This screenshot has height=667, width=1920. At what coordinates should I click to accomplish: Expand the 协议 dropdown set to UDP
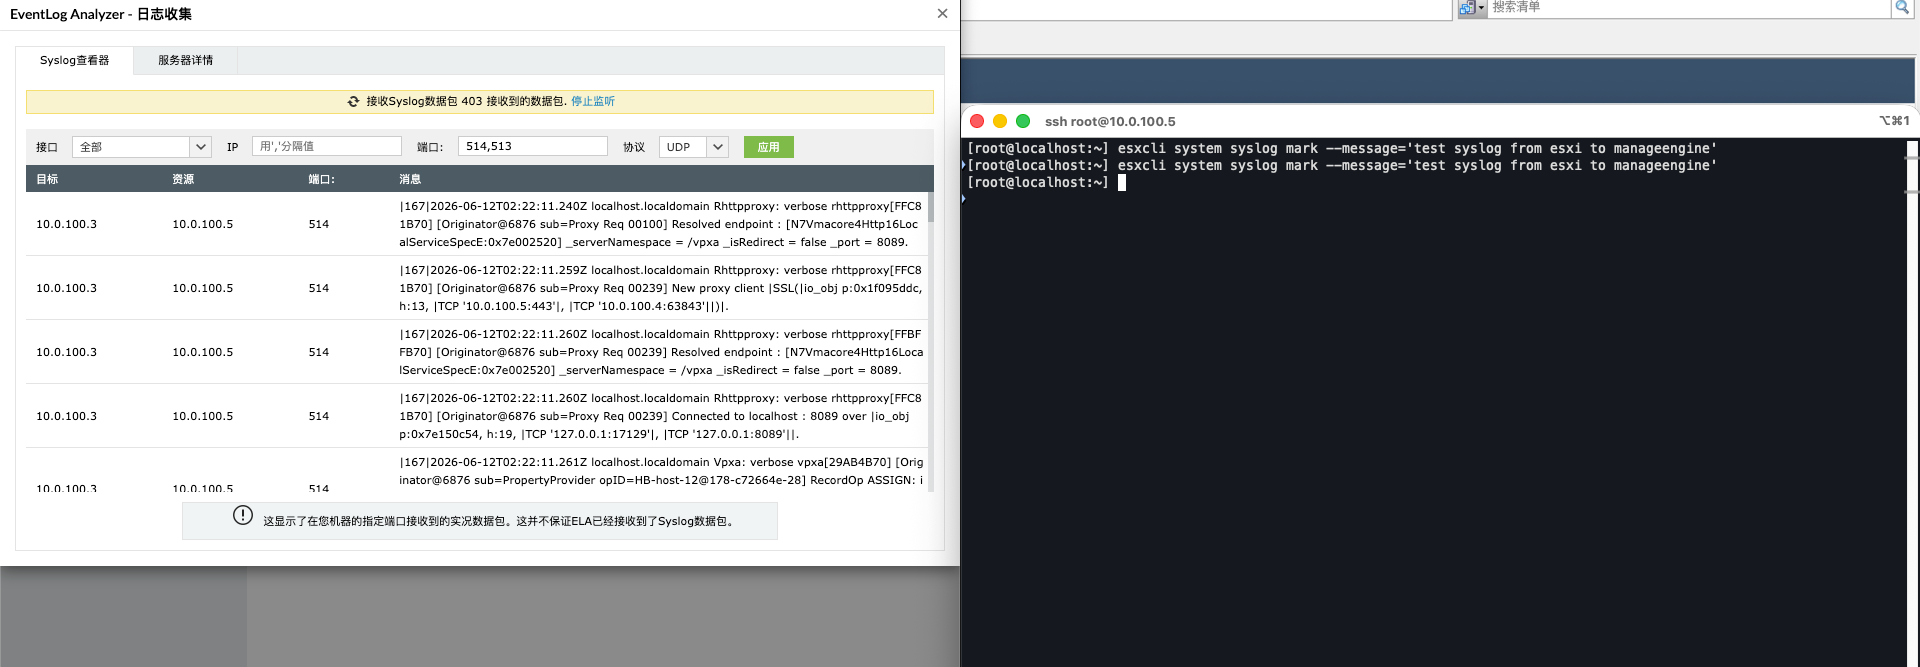point(693,147)
